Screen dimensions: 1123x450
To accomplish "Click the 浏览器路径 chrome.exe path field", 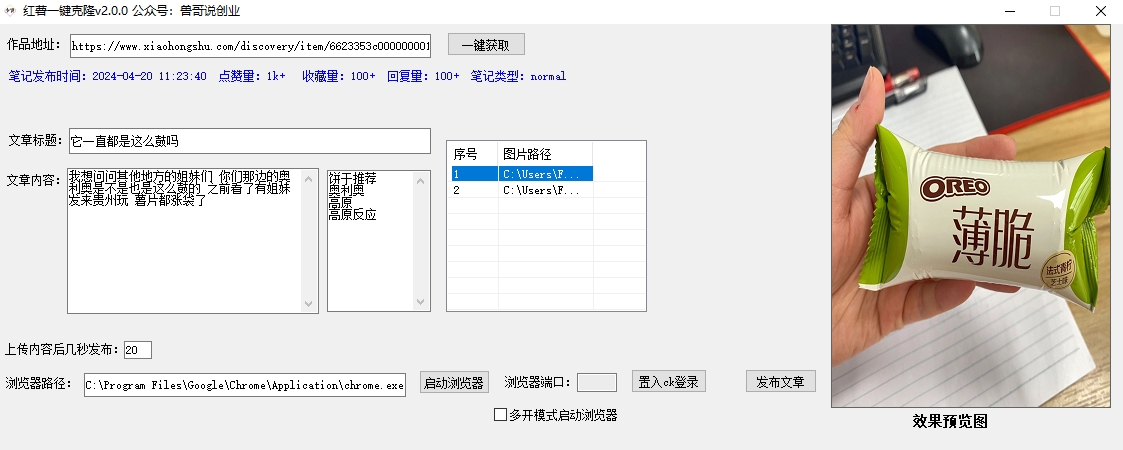I will [x=245, y=385].
